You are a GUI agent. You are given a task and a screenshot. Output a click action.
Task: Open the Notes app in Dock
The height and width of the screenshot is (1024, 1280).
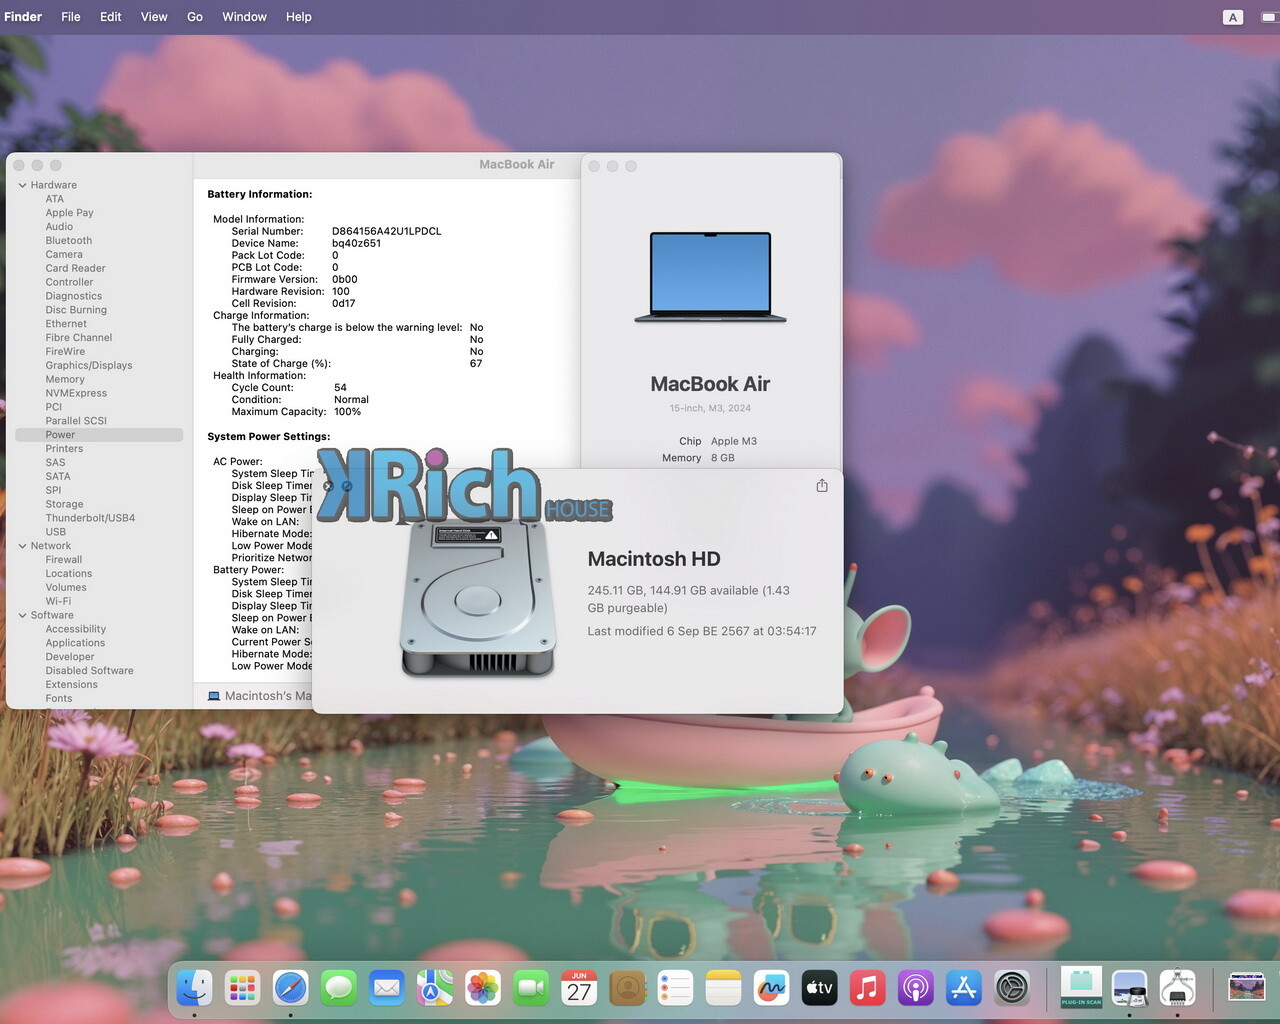point(723,989)
